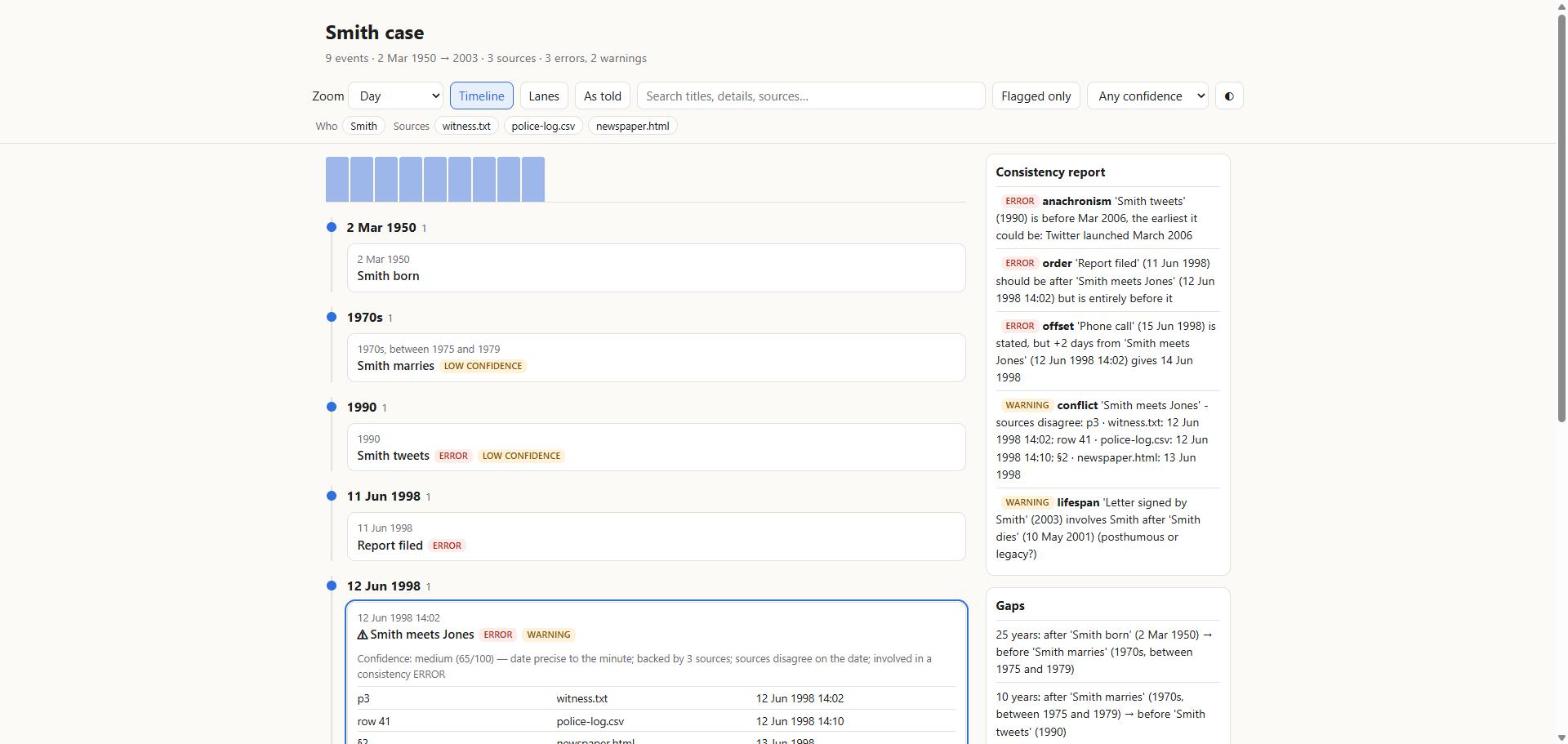The image size is (1568, 744).
Task: Click the search titles, details, sources field
Action: [811, 96]
